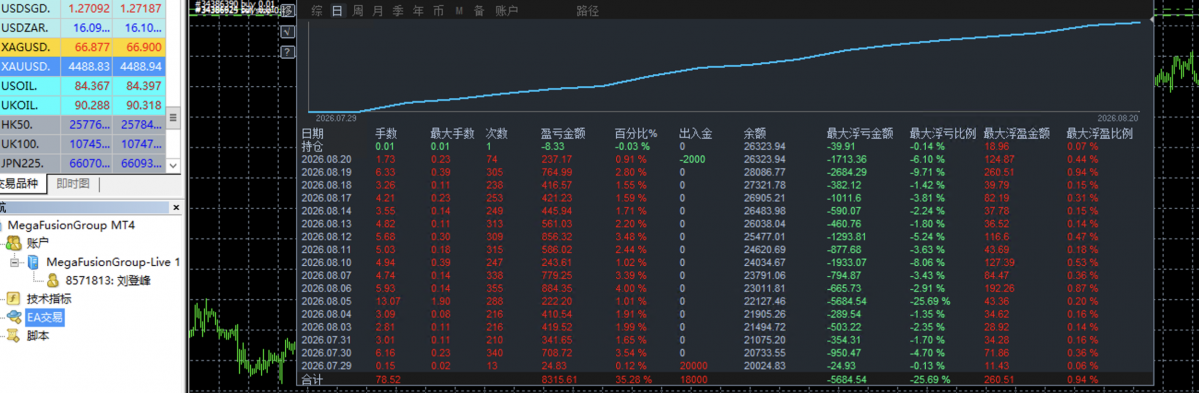Viewport: 1199px width, 393px height.
Task: Select the XAGUSD. symbol row
Action: (x=83, y=47)
